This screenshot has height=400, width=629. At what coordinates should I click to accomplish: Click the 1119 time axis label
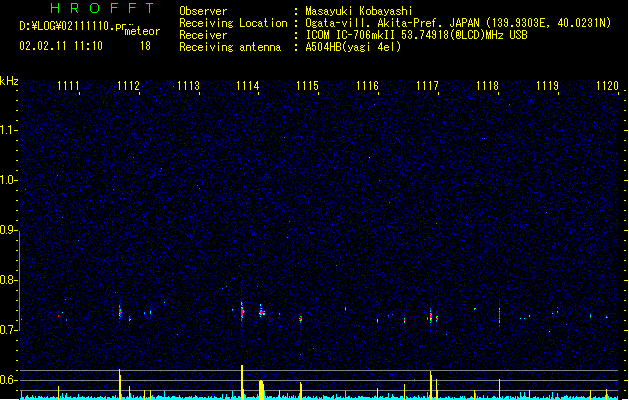coord(548,86)
